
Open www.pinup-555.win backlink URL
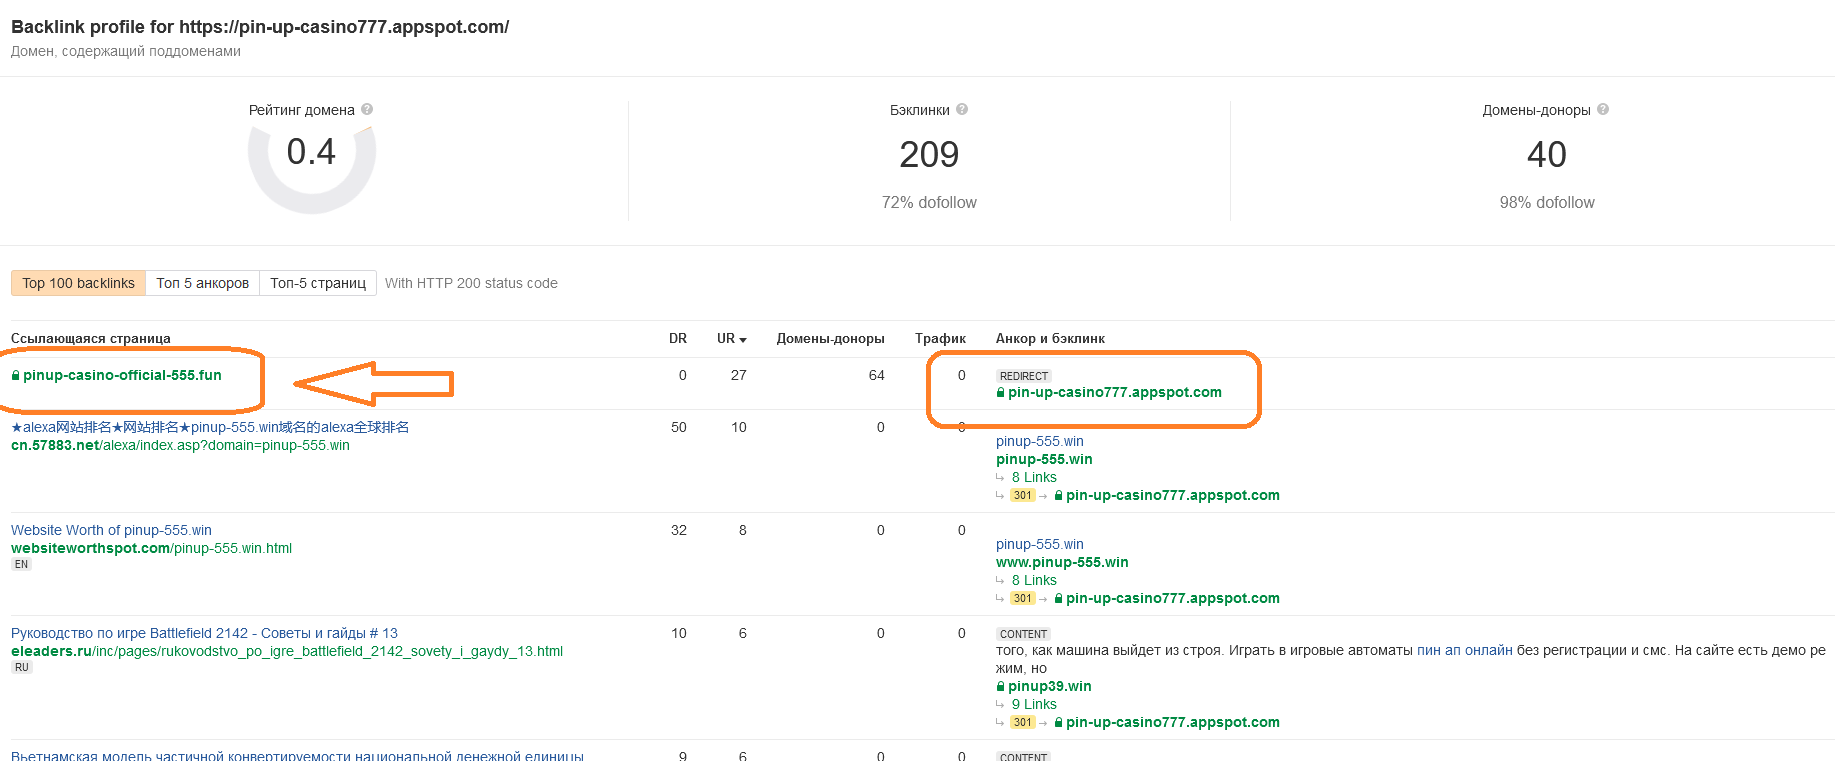(x=1062, y=562)
